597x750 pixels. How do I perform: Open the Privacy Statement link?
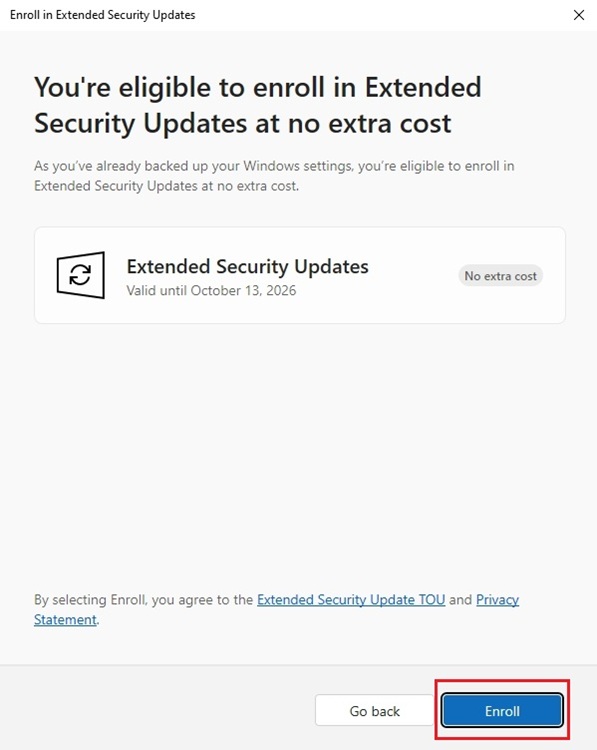coord(276,609)
